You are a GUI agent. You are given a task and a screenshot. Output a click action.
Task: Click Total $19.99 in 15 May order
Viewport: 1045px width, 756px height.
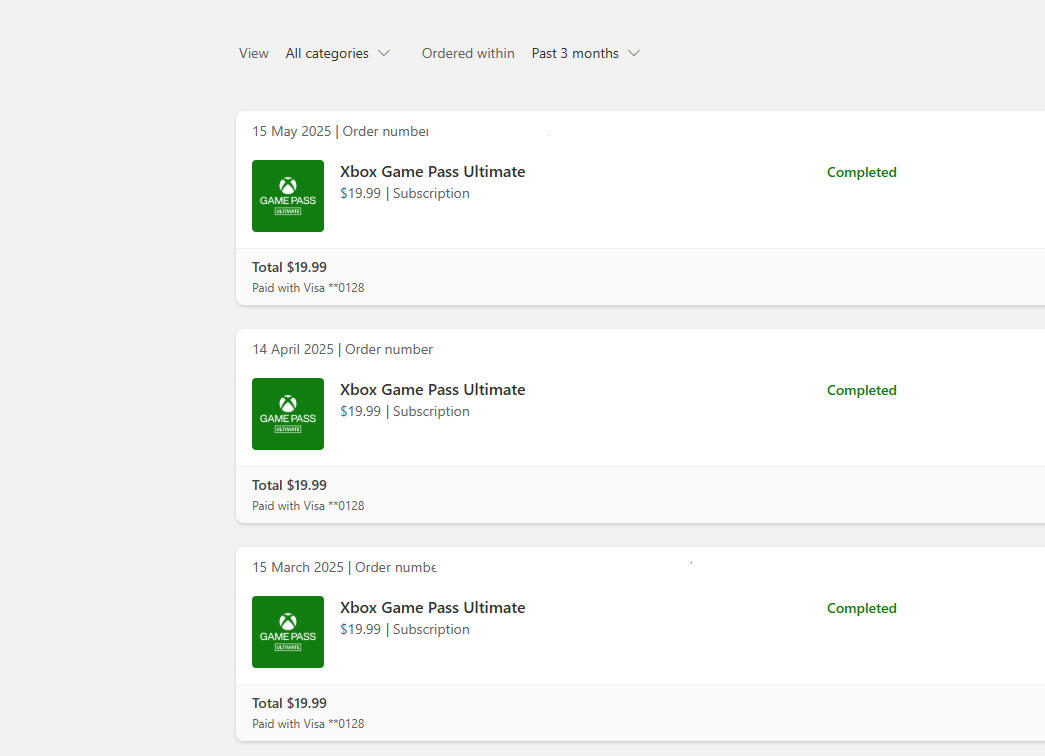tap(289, 267)
